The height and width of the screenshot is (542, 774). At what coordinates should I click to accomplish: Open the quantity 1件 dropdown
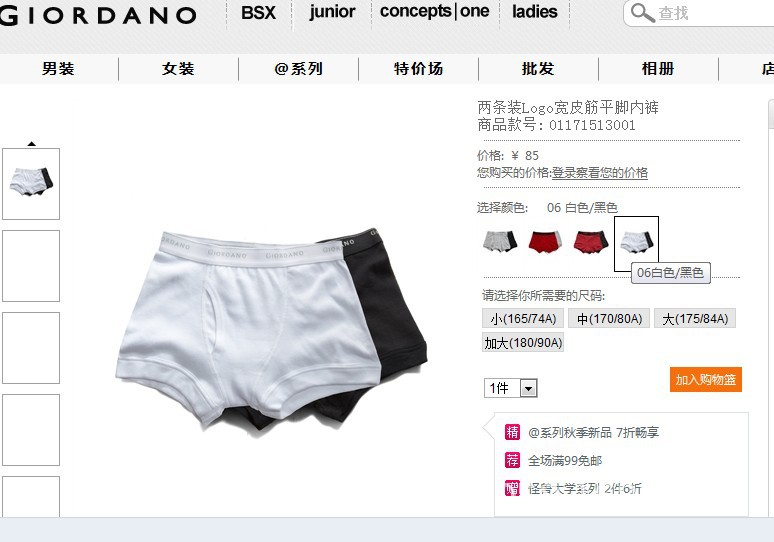tap(510, 388)
